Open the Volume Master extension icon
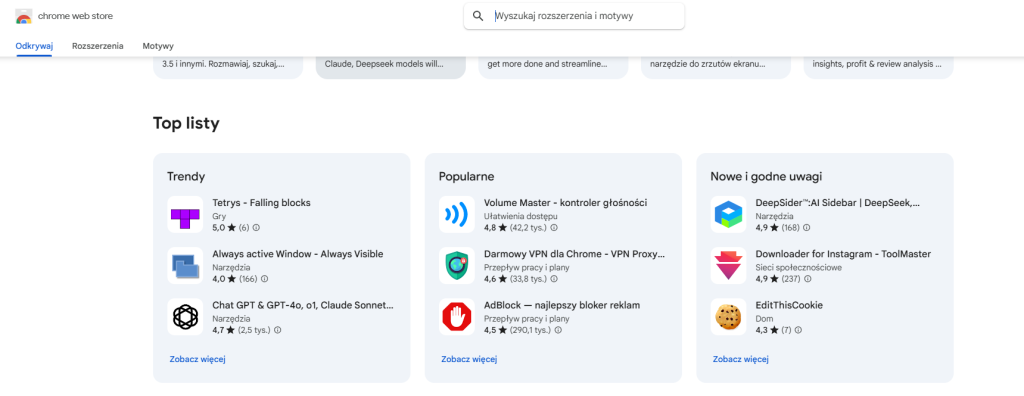Image resolution: width=1024 pixels, height=396 pixels. tap(456, 214)
